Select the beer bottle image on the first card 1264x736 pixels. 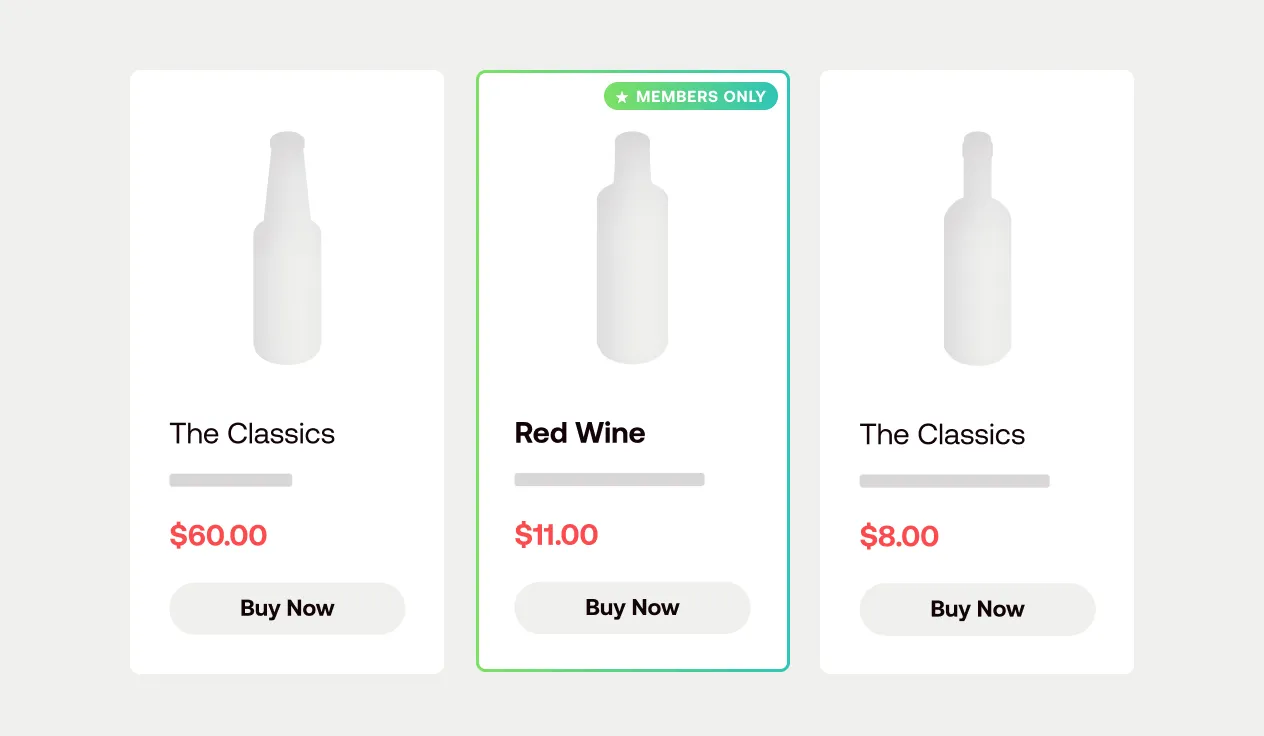[287, 247]
